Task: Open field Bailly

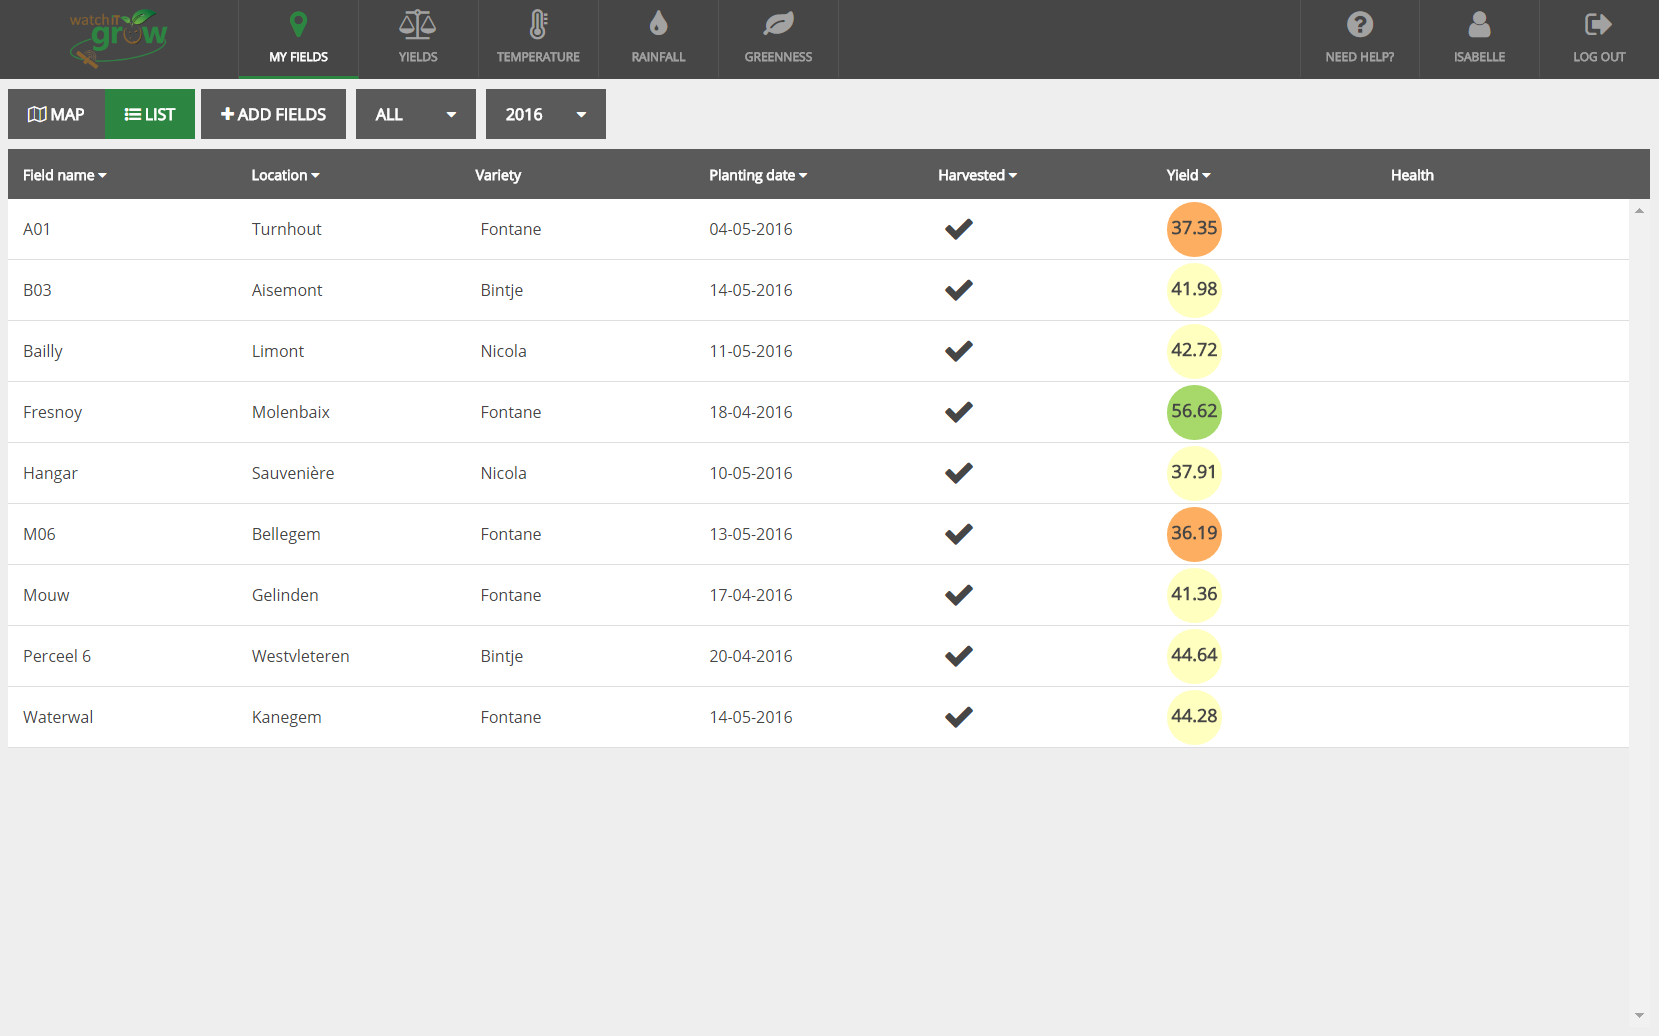Action: 43,351
